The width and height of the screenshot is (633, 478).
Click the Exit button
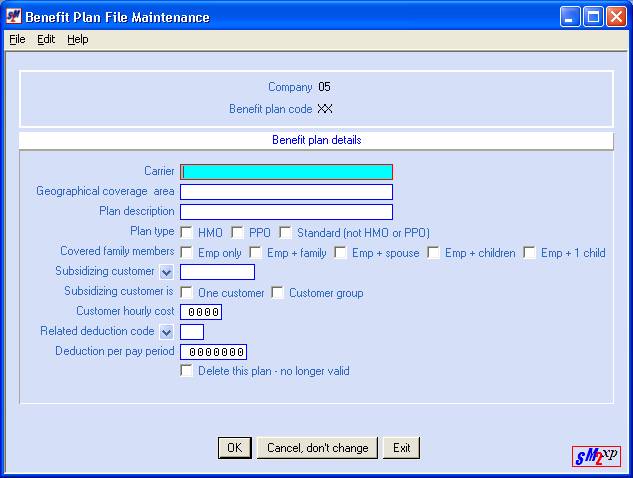click(402, 448)
